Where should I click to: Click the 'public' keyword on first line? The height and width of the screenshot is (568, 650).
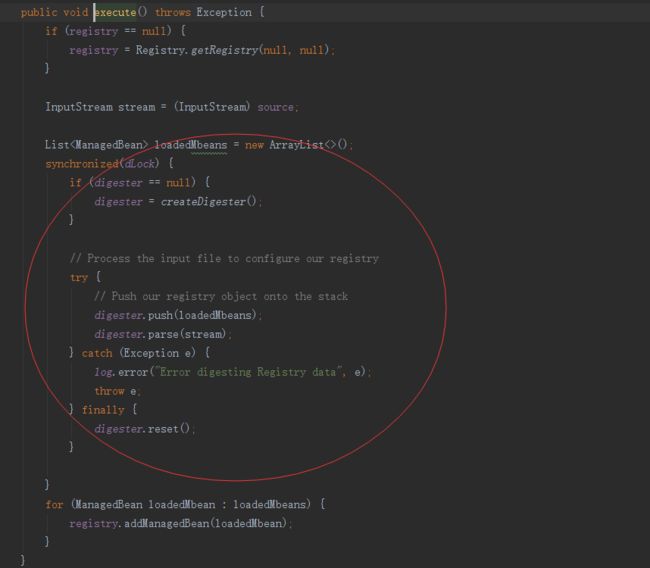coord(39,12)
